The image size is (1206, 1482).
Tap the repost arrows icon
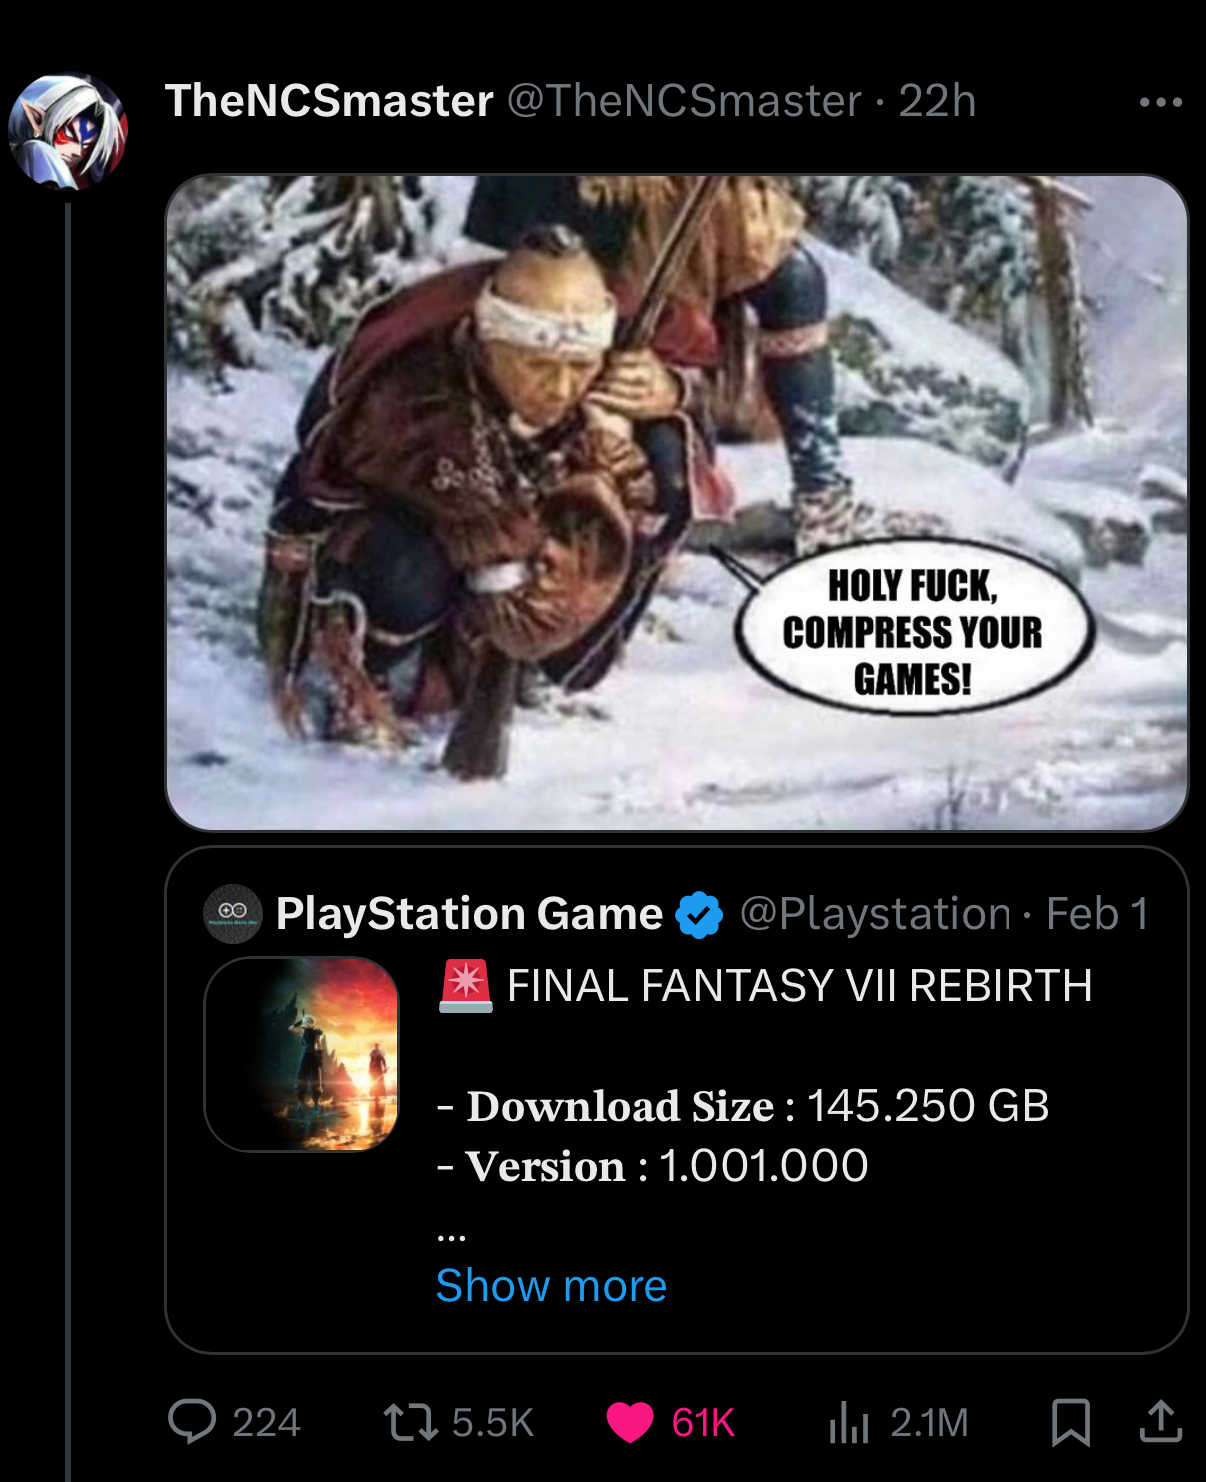click(x=410, y=1422)
